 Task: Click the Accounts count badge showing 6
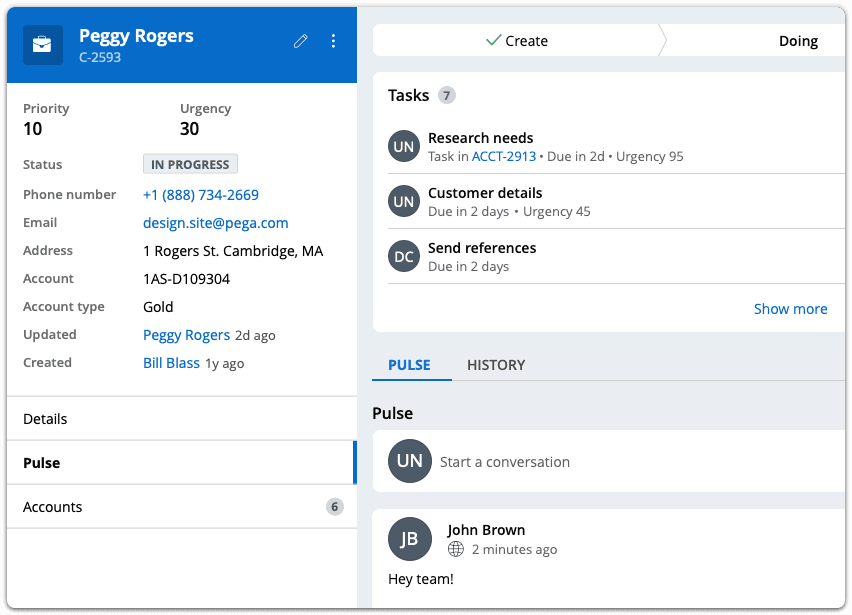point(335,507)
